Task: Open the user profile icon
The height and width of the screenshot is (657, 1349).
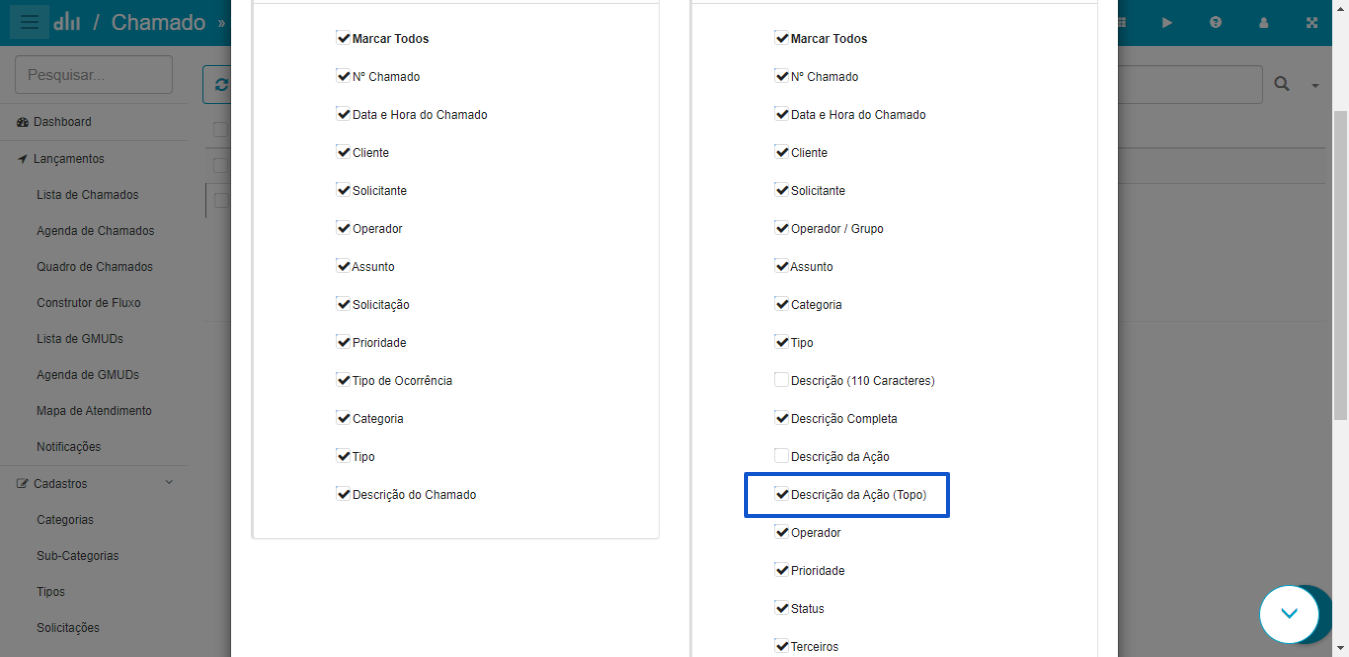Action: pos(1264,22)
